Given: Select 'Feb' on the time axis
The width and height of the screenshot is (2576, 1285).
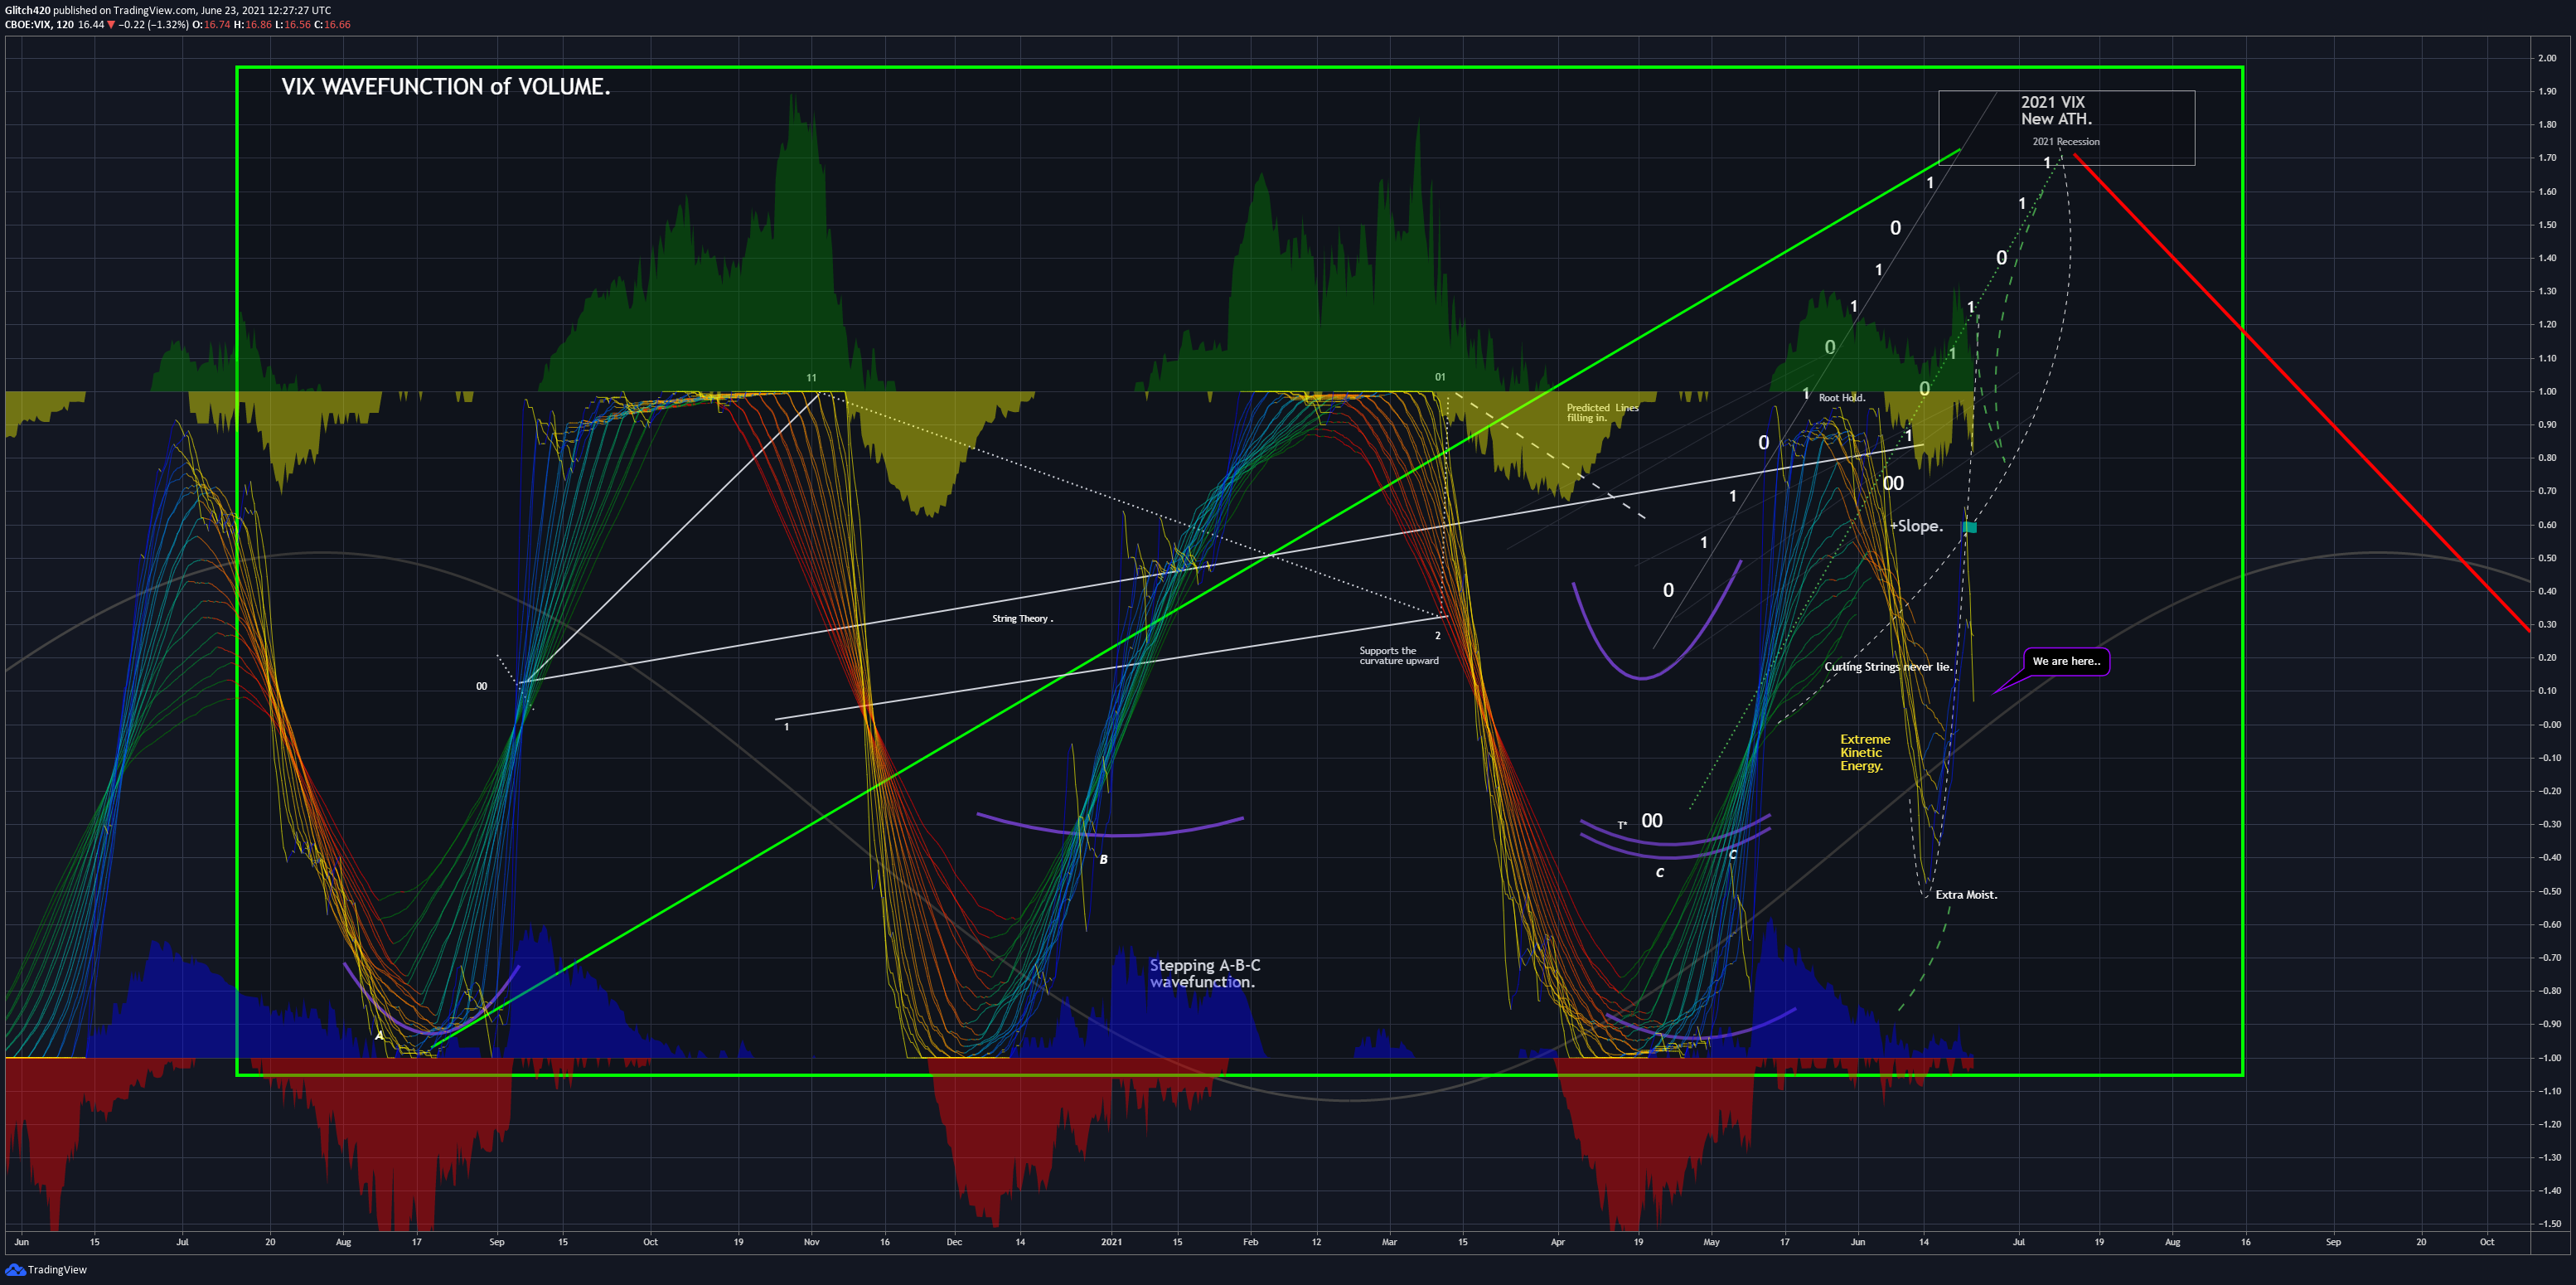Looking at the screenshot, I should (x=1250, y=1242).
